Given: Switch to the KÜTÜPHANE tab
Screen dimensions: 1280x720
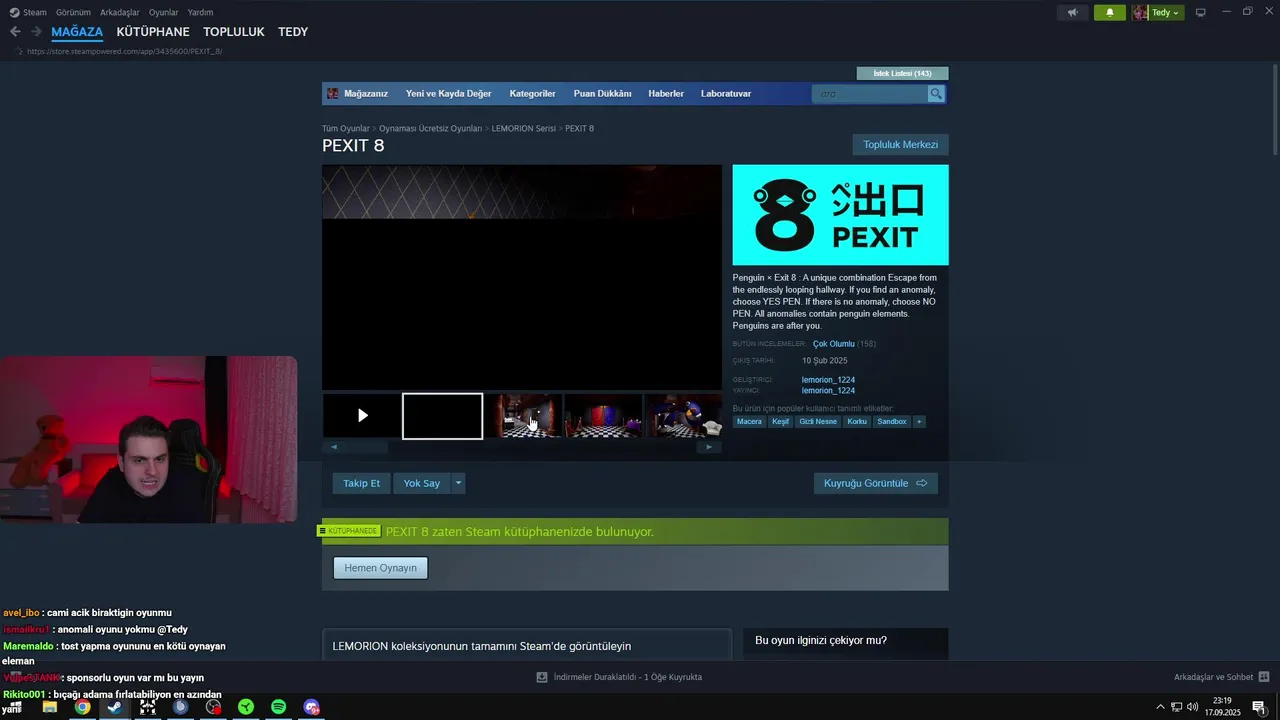Looking at the screenshot, I should (153, 32).
